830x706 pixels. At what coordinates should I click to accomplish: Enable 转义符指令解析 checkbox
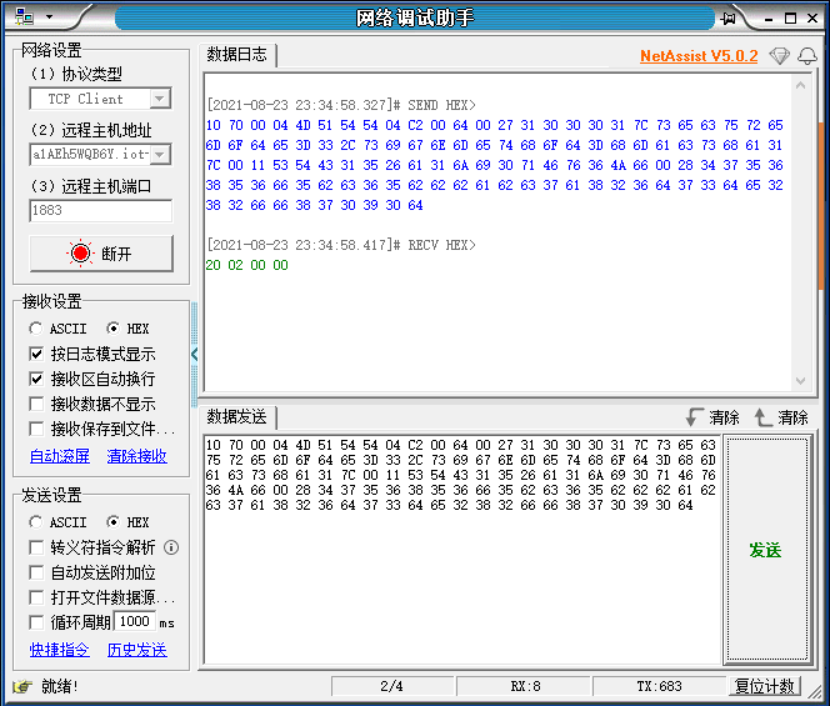pyautogui.click(x=36, y=547)
